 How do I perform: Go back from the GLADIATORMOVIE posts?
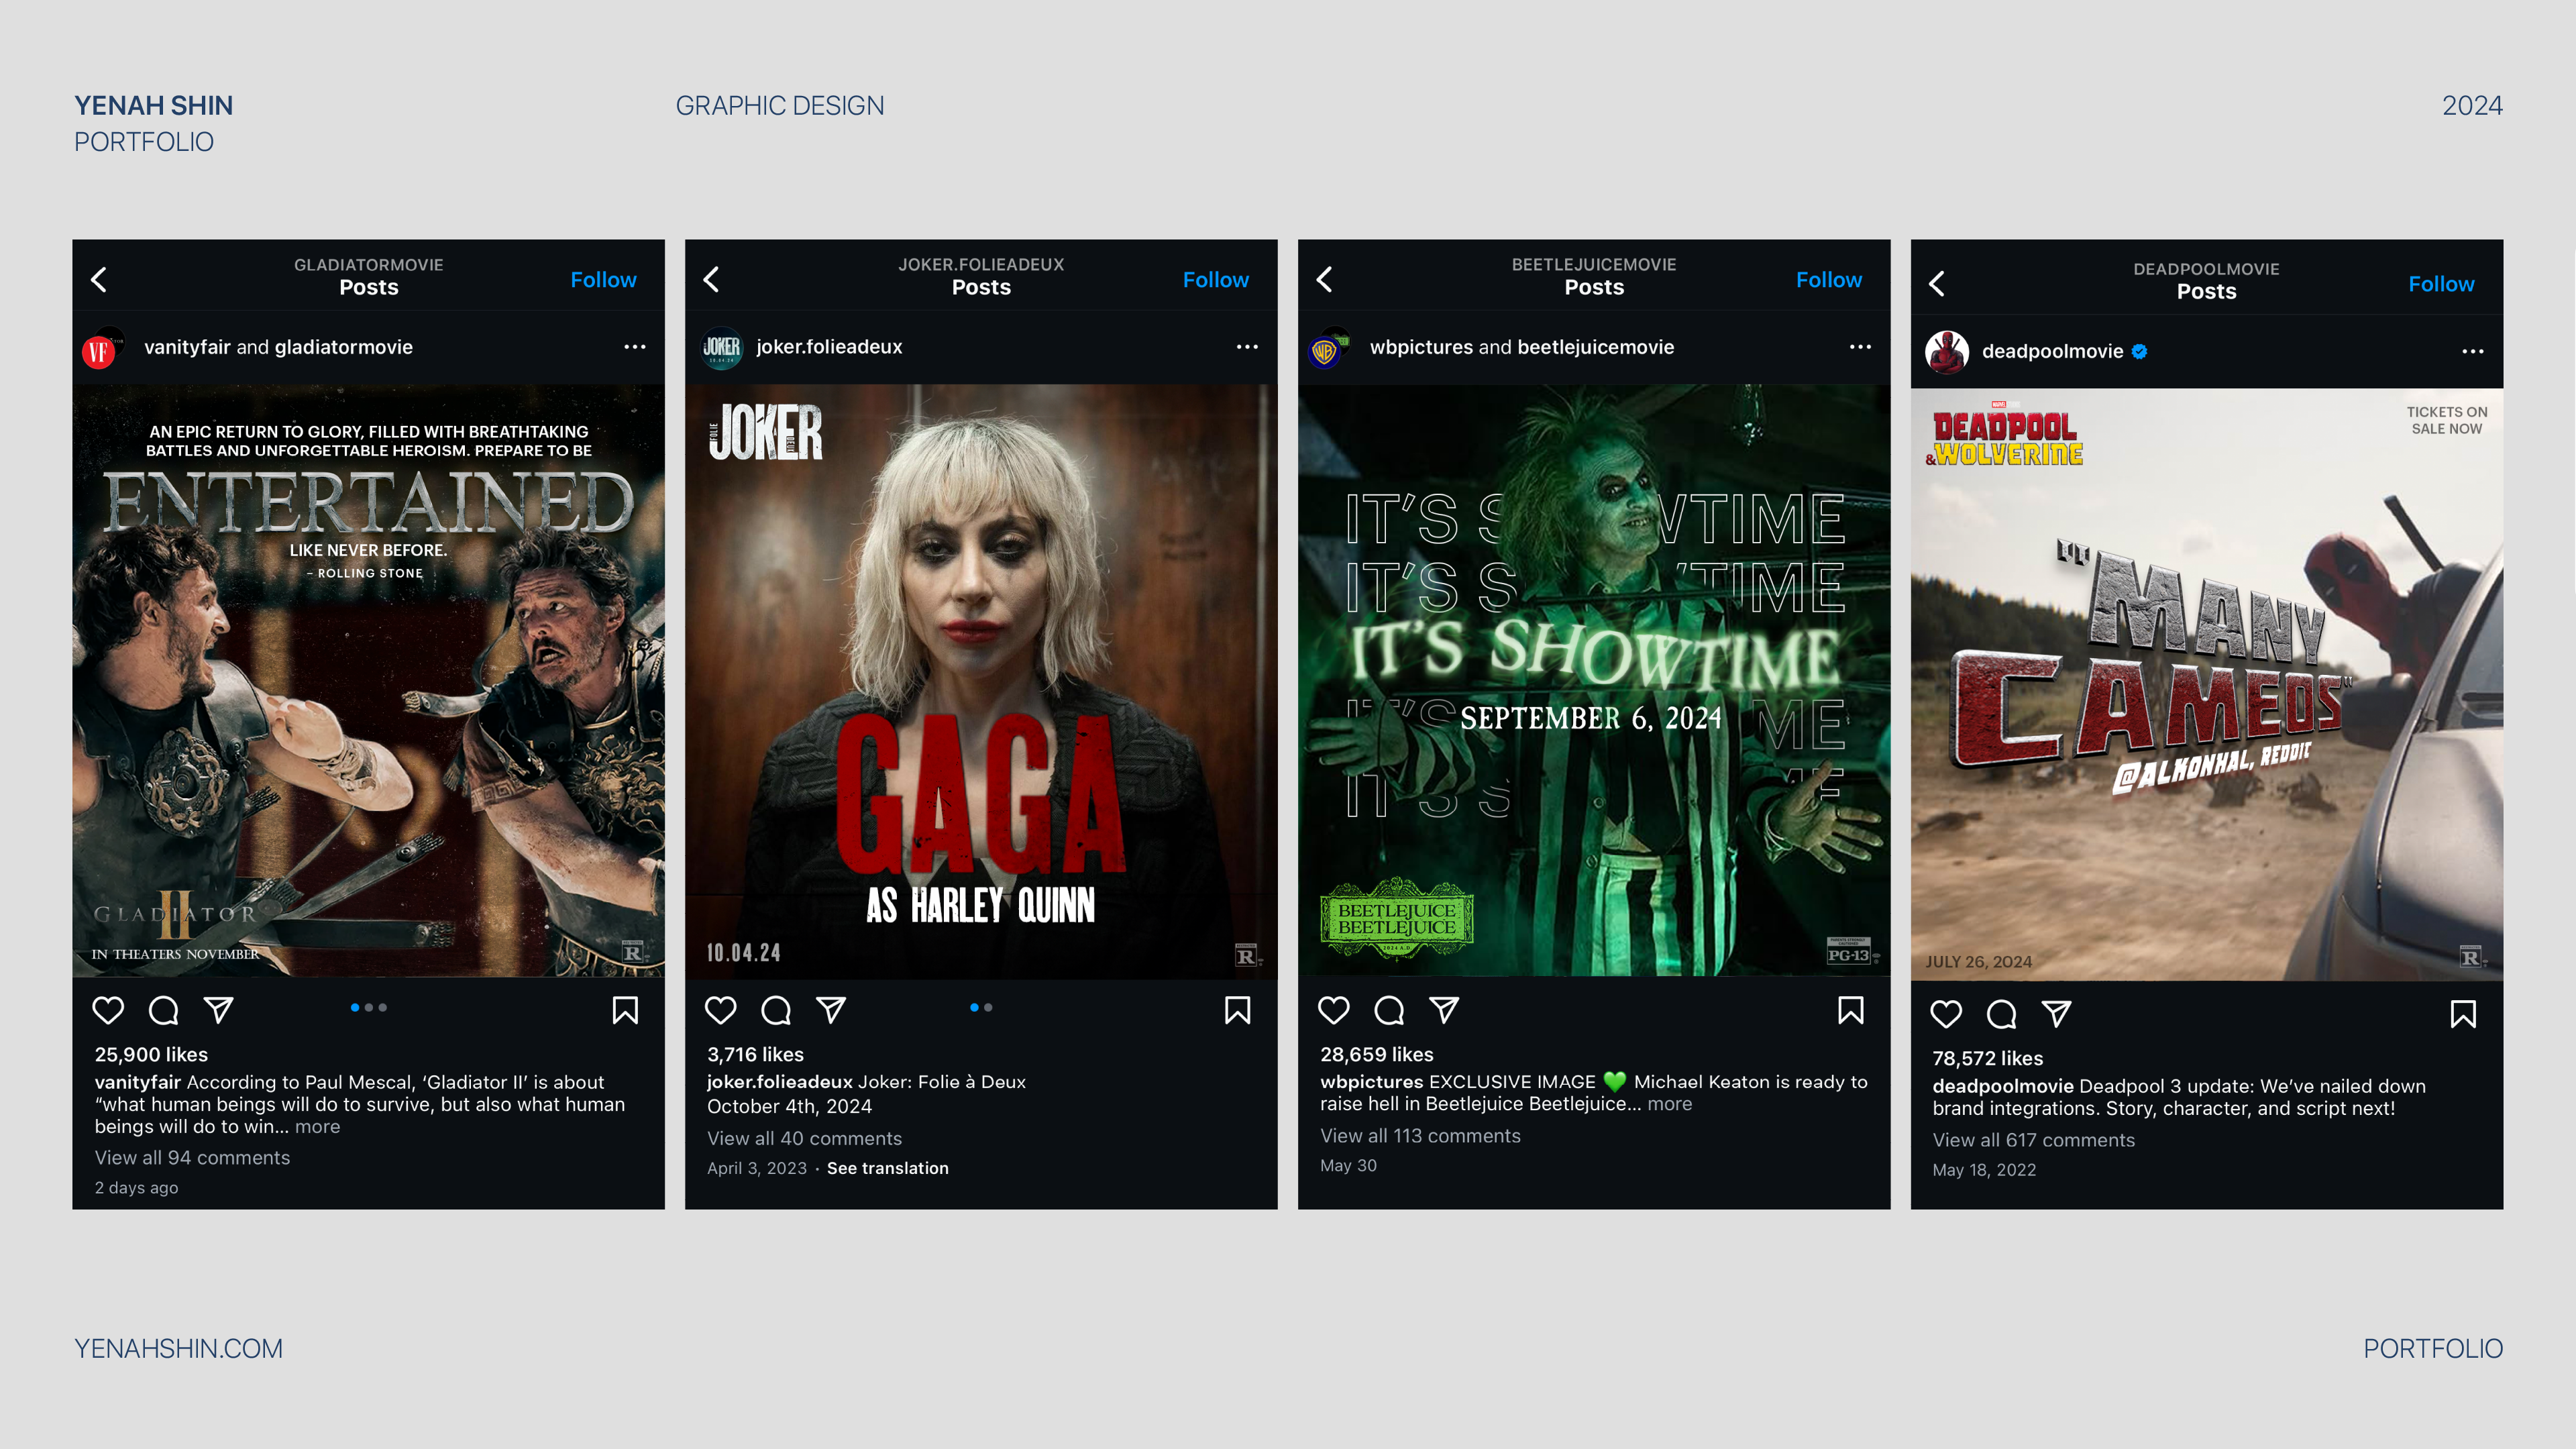click(99, 279)
